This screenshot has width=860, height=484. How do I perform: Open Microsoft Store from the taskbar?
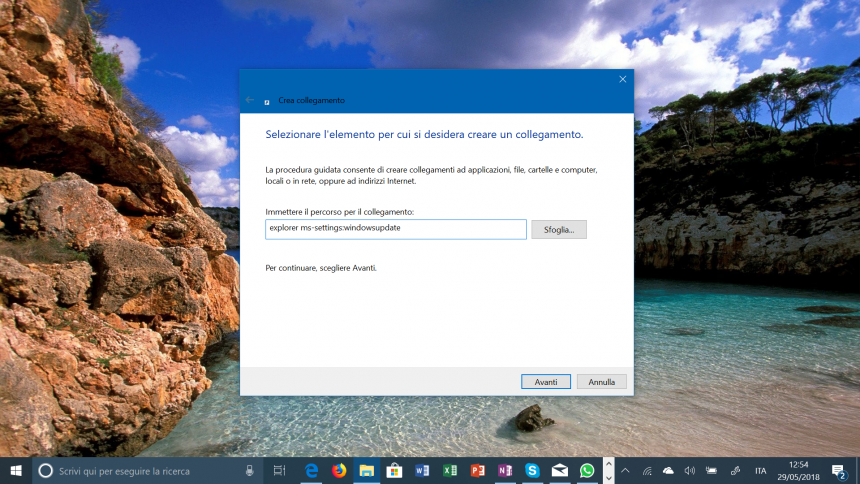tap(394, 471)
